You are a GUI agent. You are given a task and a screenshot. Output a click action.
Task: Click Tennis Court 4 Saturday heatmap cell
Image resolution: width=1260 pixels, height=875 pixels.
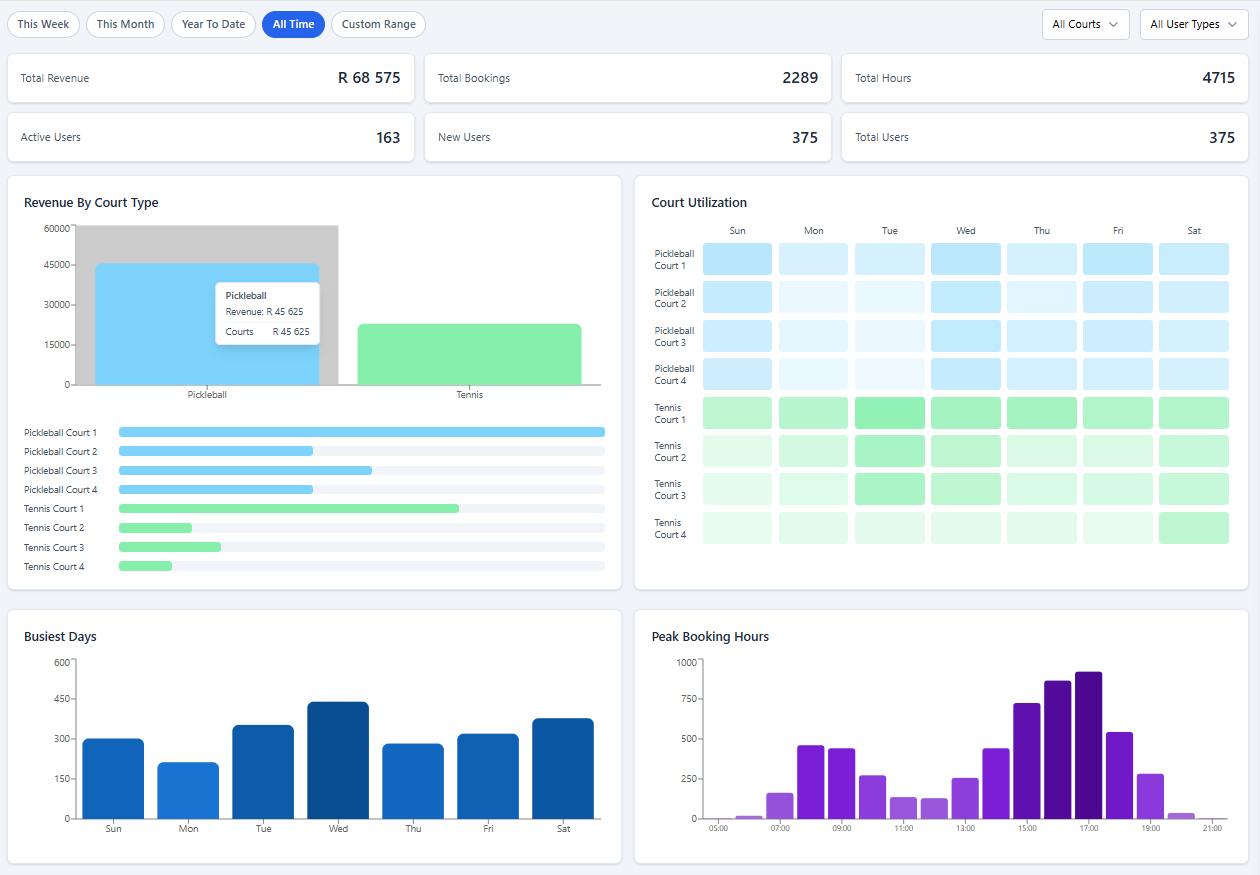tap(1193, 528)
